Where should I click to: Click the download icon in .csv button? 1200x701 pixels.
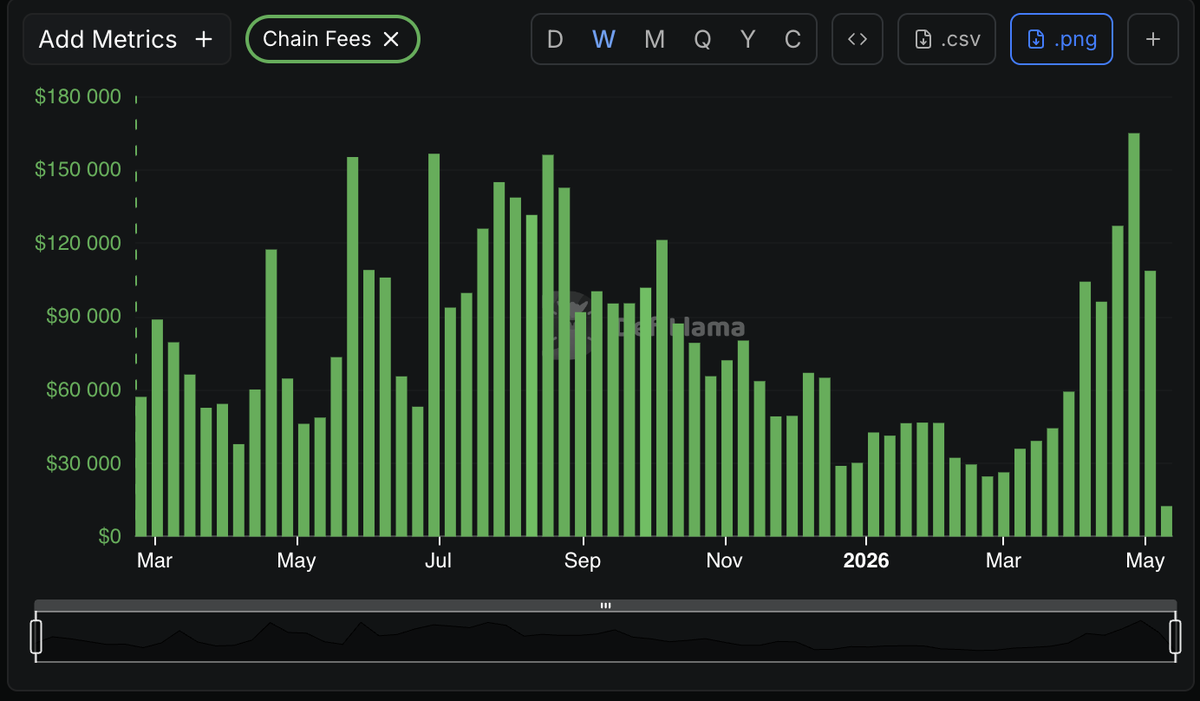pos(923,40)
